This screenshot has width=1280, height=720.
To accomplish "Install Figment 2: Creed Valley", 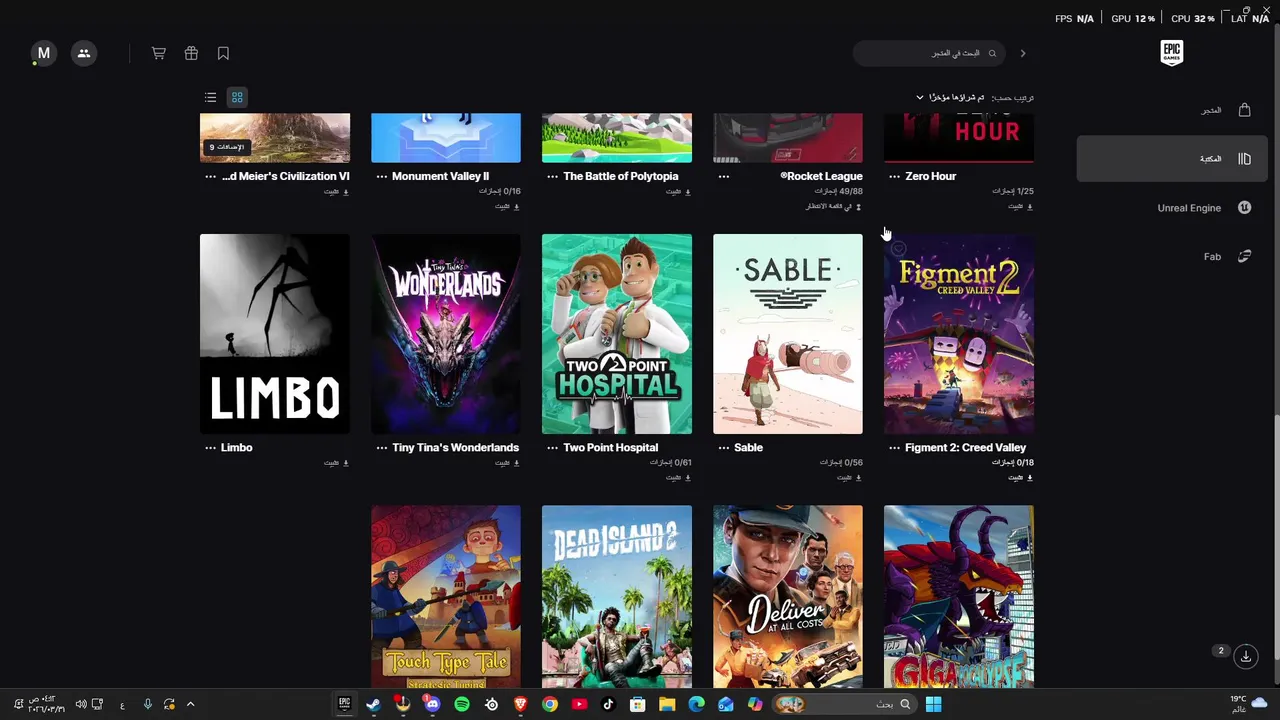I will [x=1020, y=478].
